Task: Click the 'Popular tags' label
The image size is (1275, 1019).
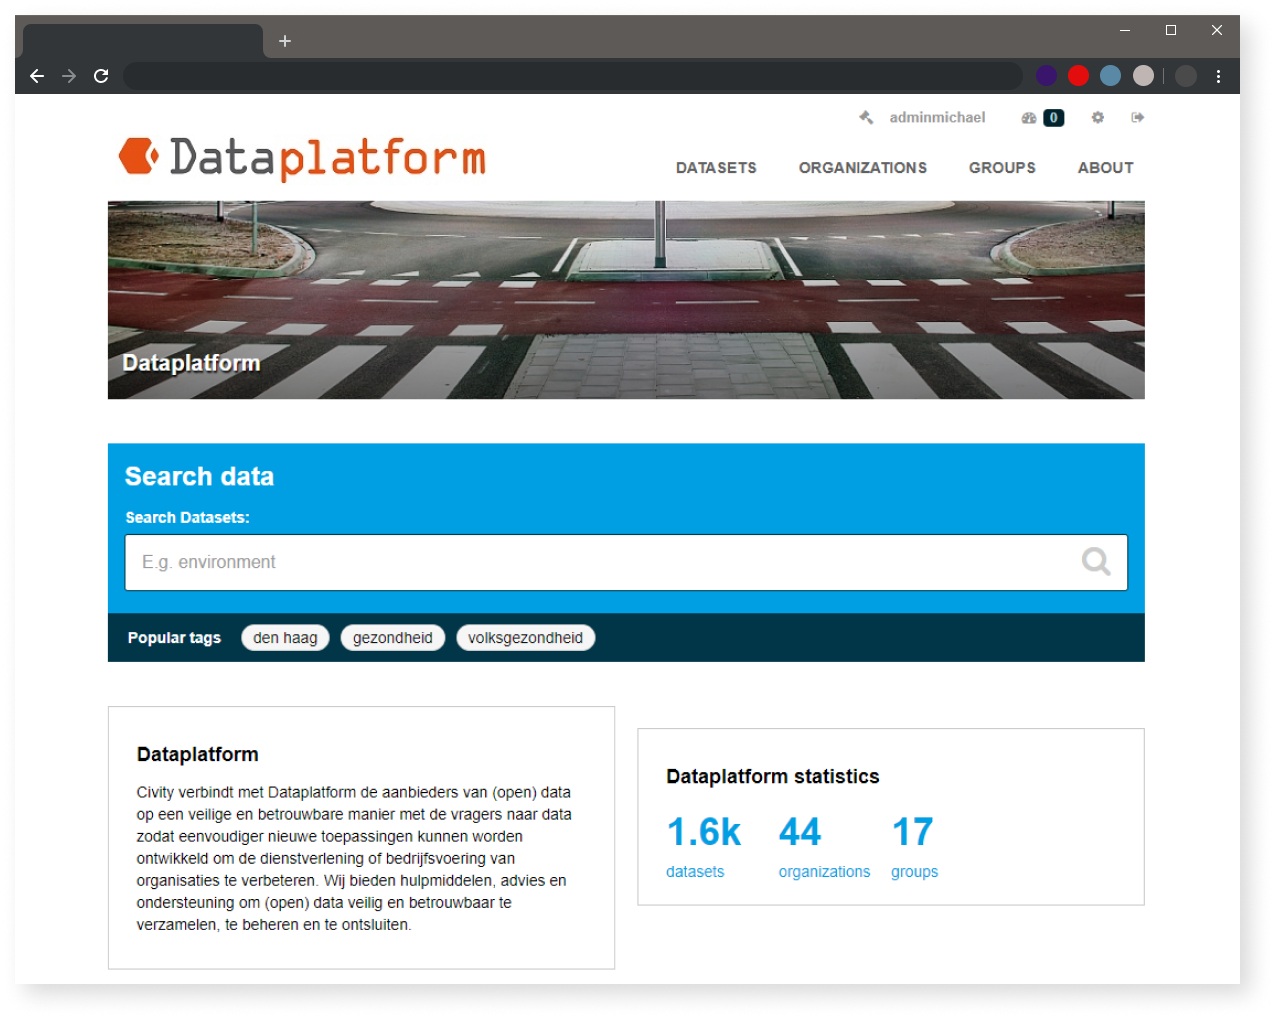Action: (x=174, y=638)
